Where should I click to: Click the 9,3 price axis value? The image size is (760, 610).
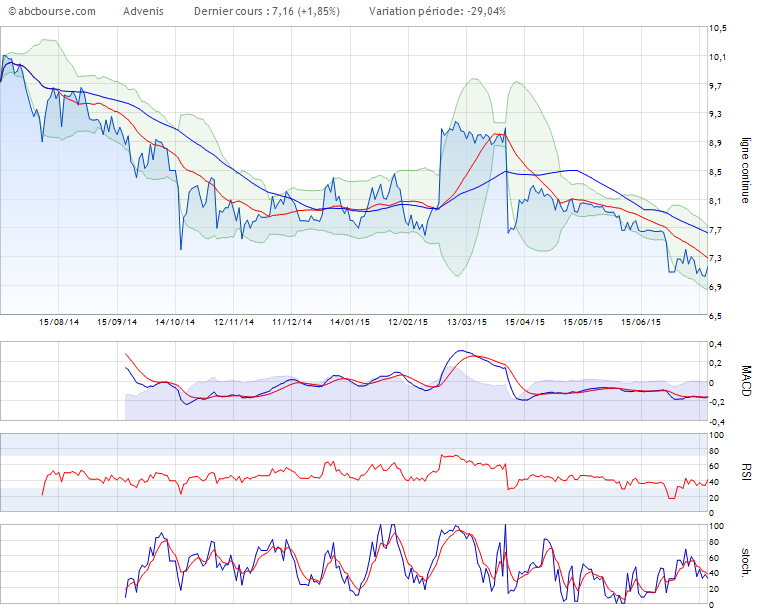tap(715, 114)
